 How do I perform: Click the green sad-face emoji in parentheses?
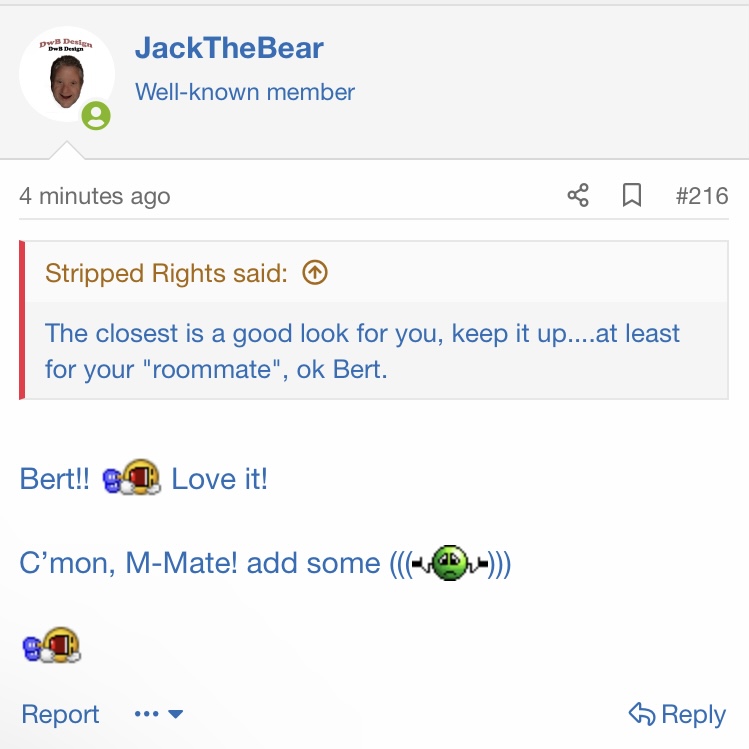pos(451,563)
